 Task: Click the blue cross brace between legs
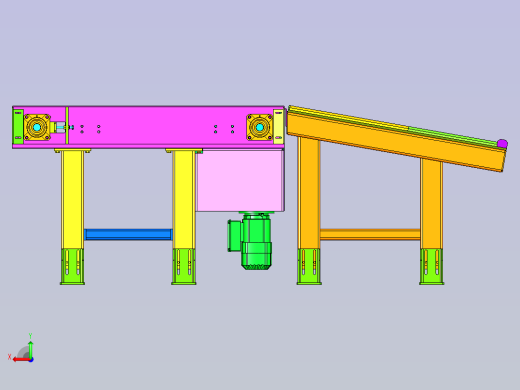click(x=128, y=234)
